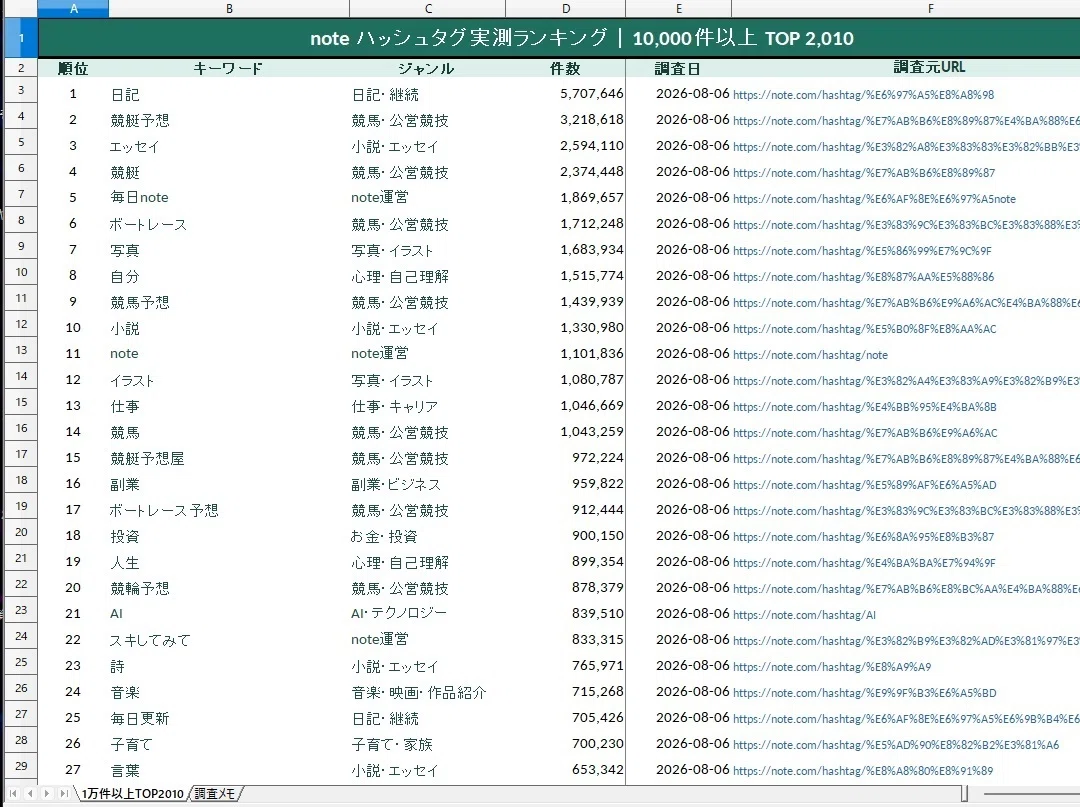Click the genre cell AI・テクノロジー
This screenshot has height=807, width=1080.
399,613
